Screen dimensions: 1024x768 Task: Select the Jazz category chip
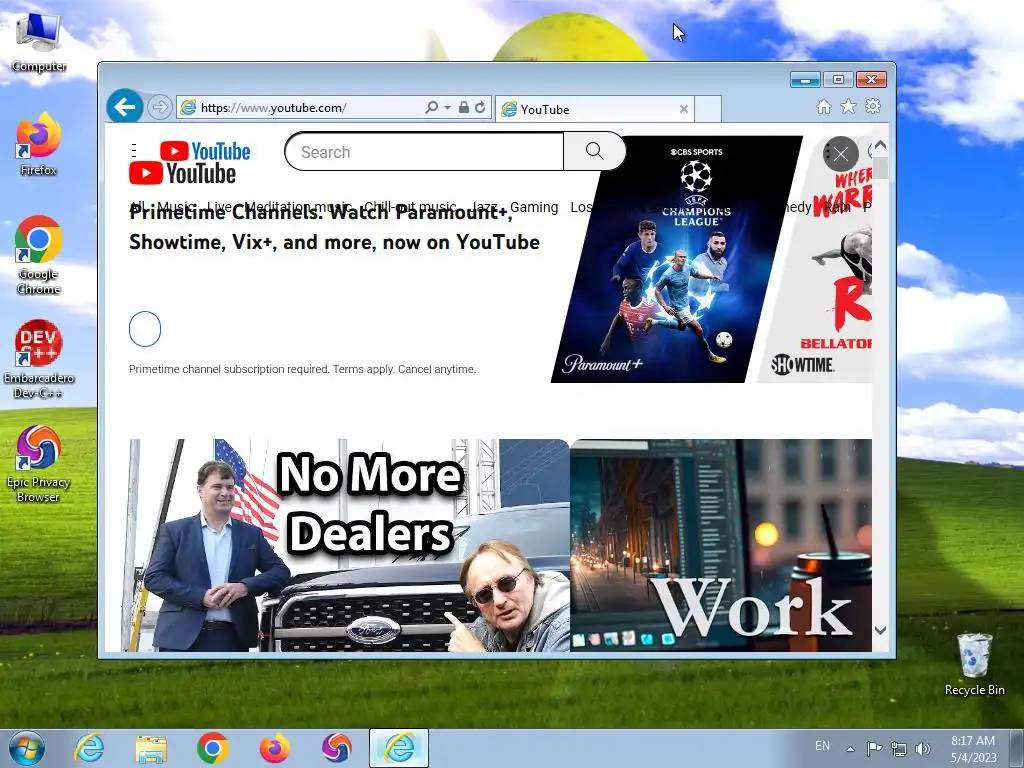(x=485, y=207)
